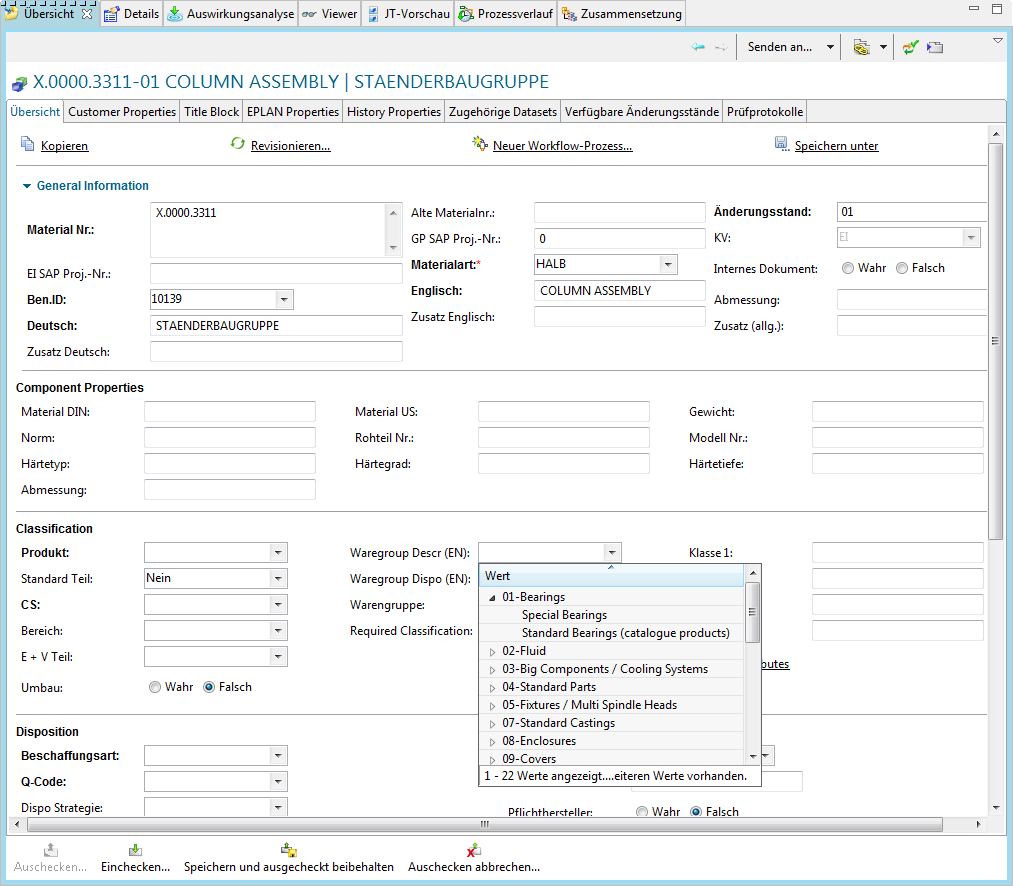1013x886 pixels.
Task: Click the Alte Materialnr. input field
Action: tap(619, 213)
